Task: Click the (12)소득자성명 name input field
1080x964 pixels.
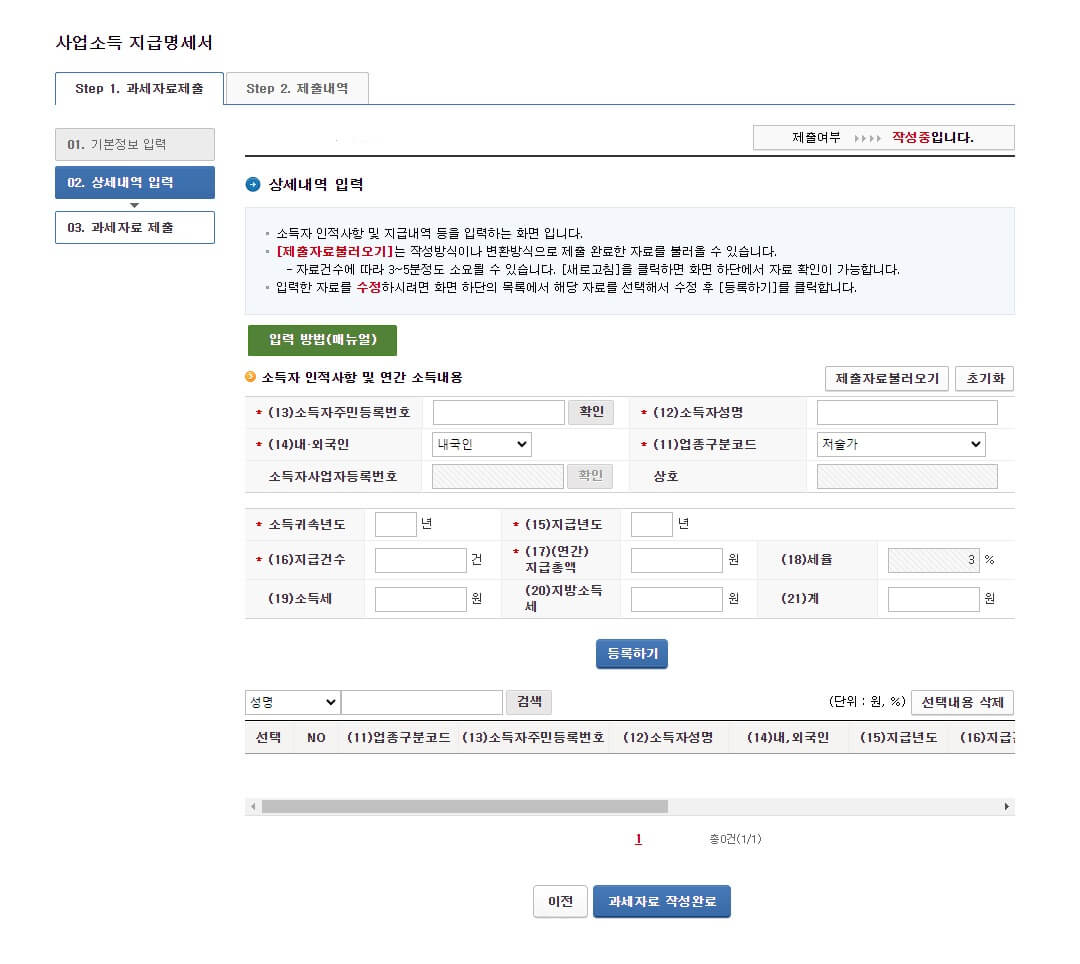Action: coord(906,411)
